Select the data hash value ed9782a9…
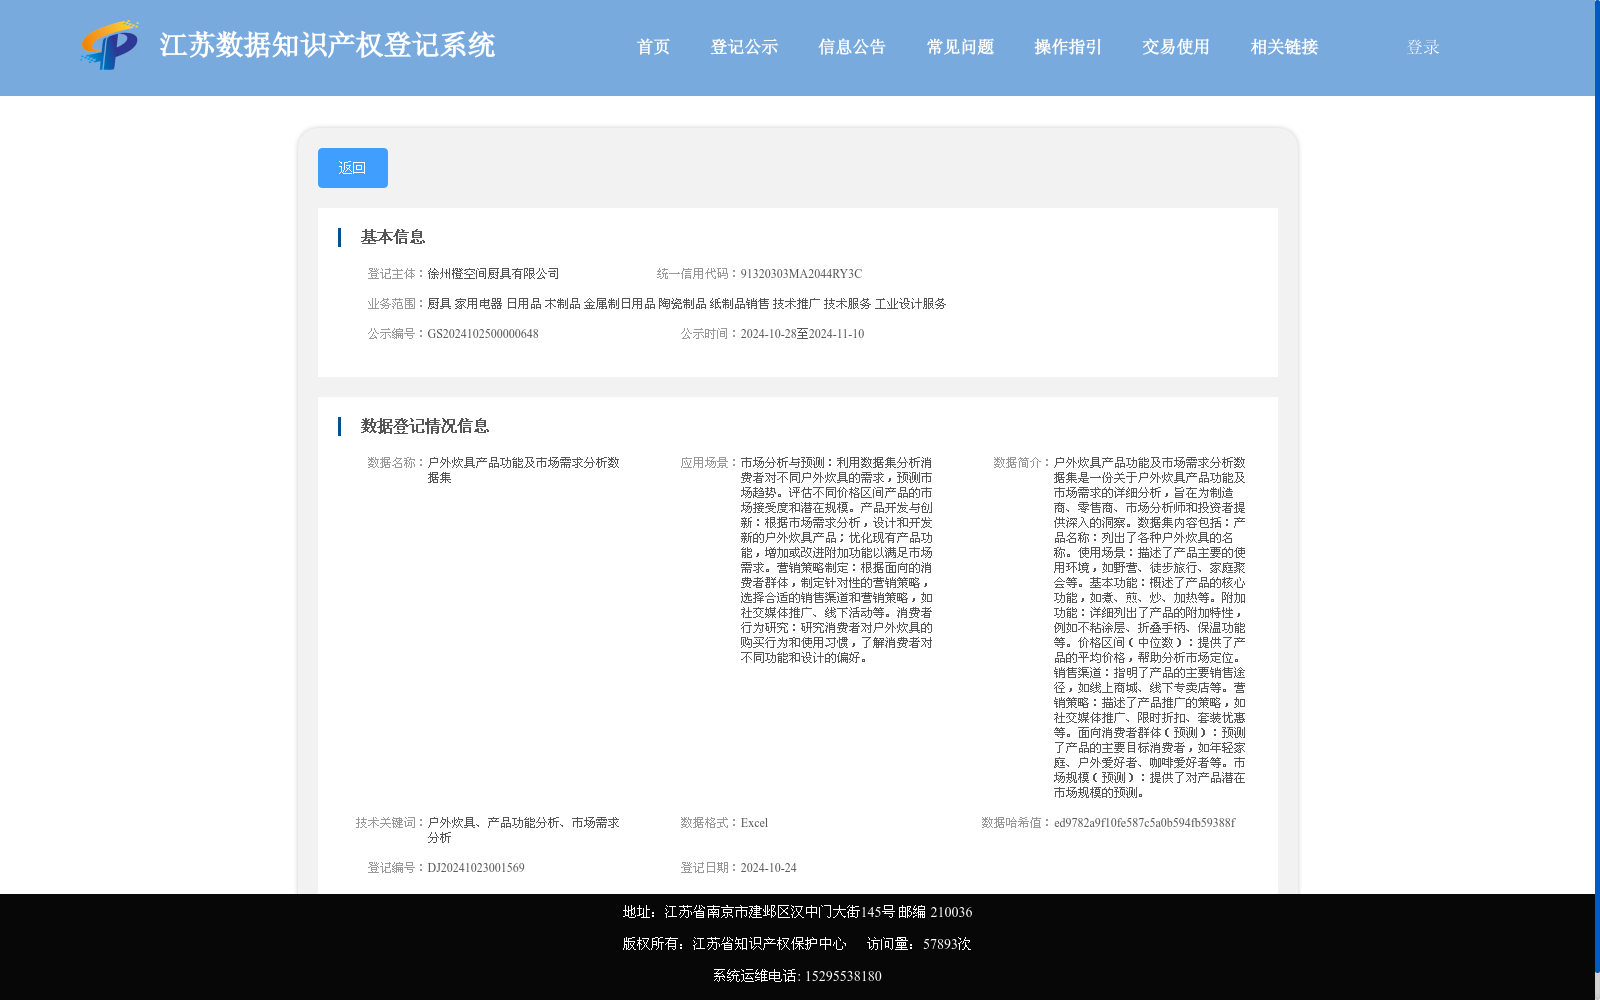The width and height of the screenshot is (1600, 1000). (x=1144, y=823)
